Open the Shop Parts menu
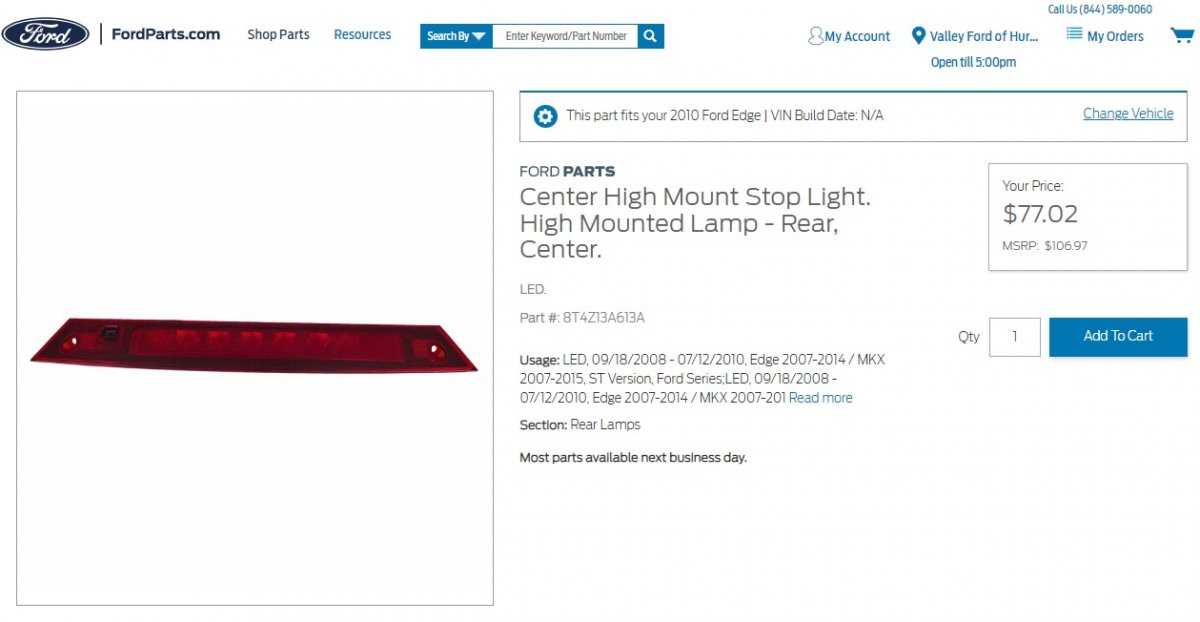 pos(278,34)
